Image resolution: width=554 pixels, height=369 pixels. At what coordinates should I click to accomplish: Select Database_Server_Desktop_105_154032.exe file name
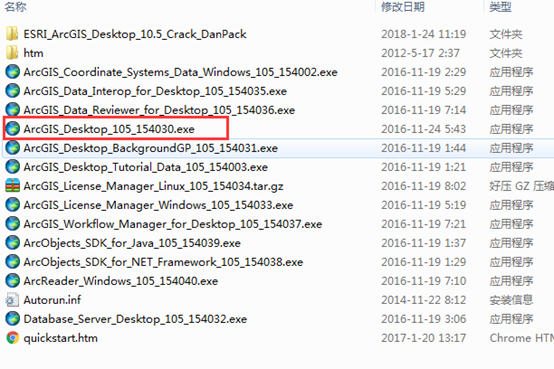[135, 319]
